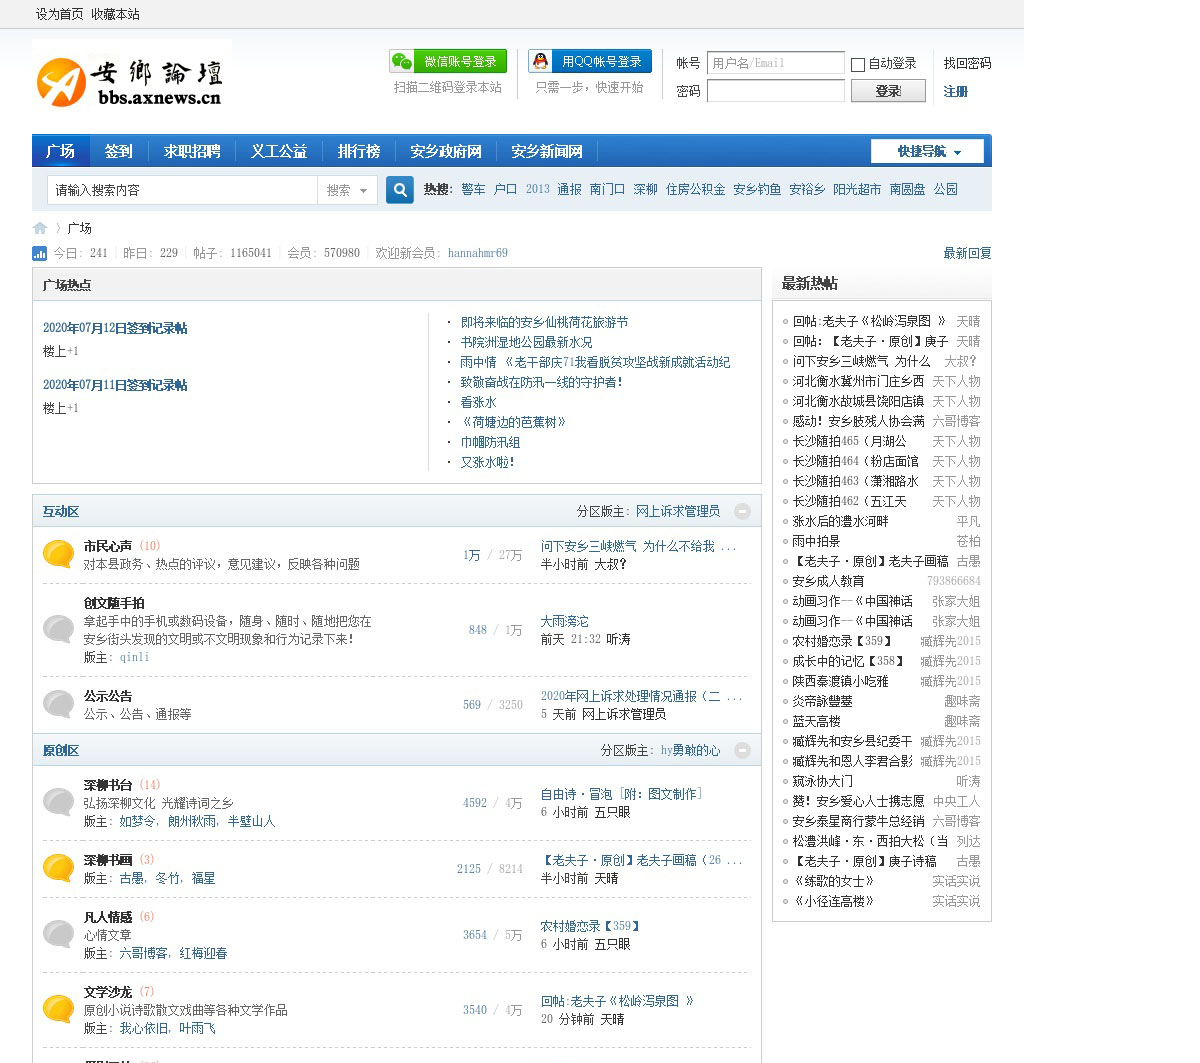Click the 公示公告 forum bubble icon
Image resolution: width=1200 pixels, height=1063 pixels.
click(x=58, y=704)
